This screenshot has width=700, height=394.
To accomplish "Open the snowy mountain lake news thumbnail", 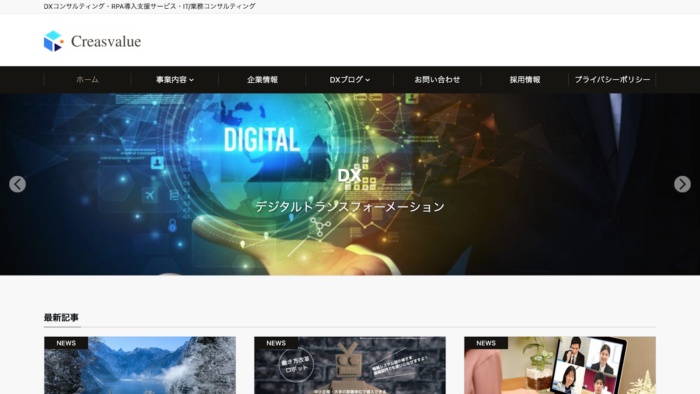I will [140, 365].
